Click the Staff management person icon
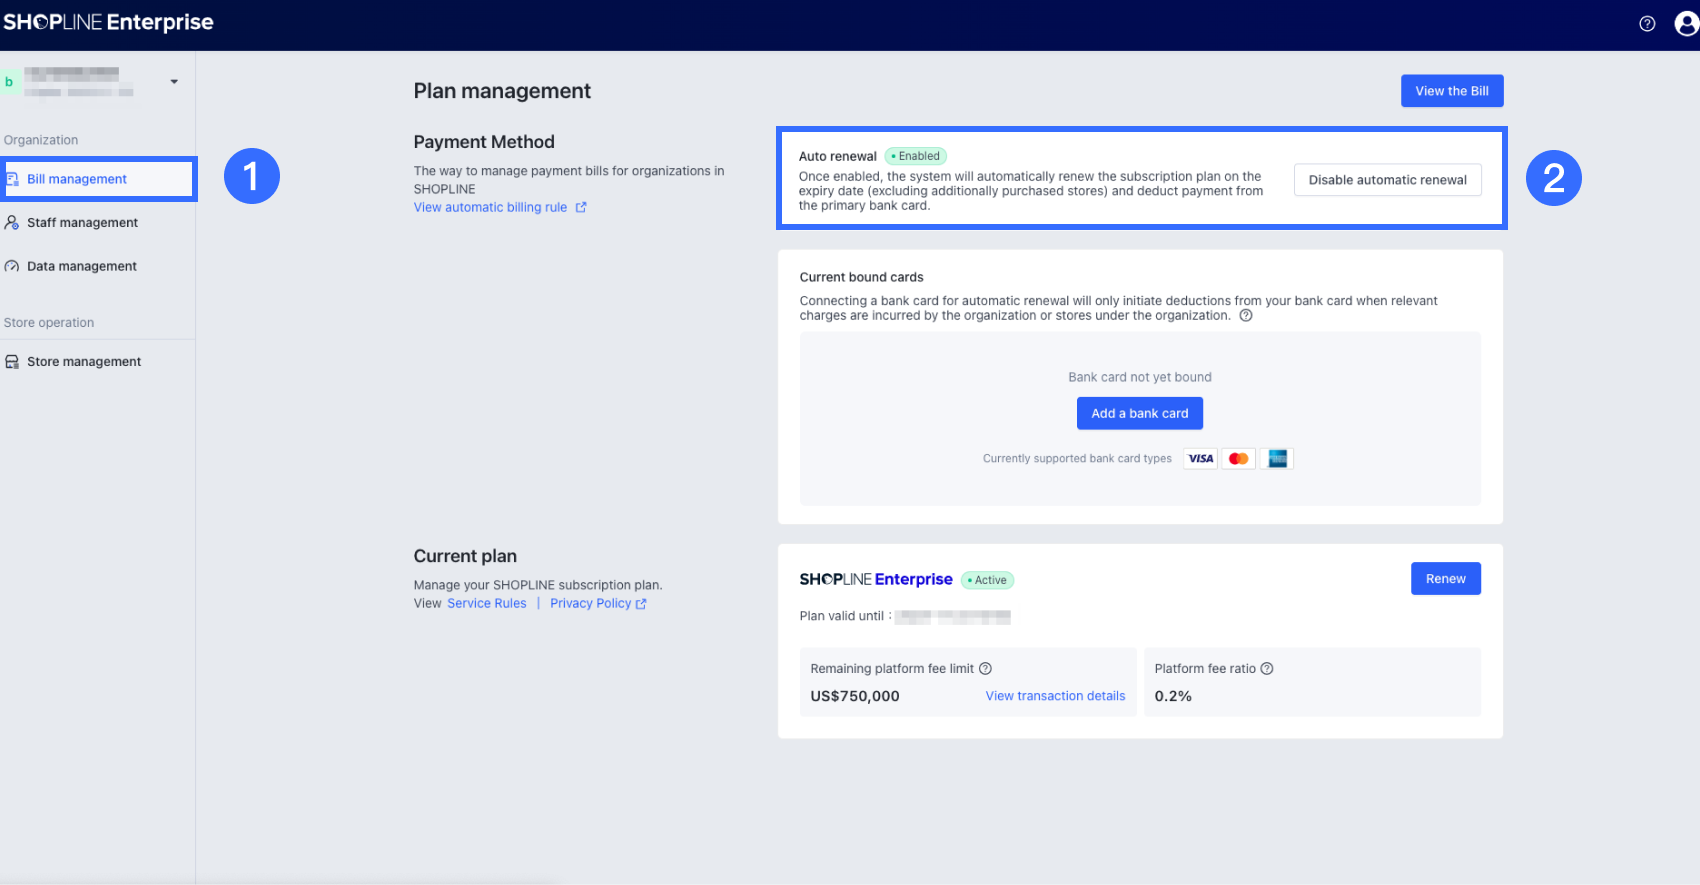 pos(12,223)
